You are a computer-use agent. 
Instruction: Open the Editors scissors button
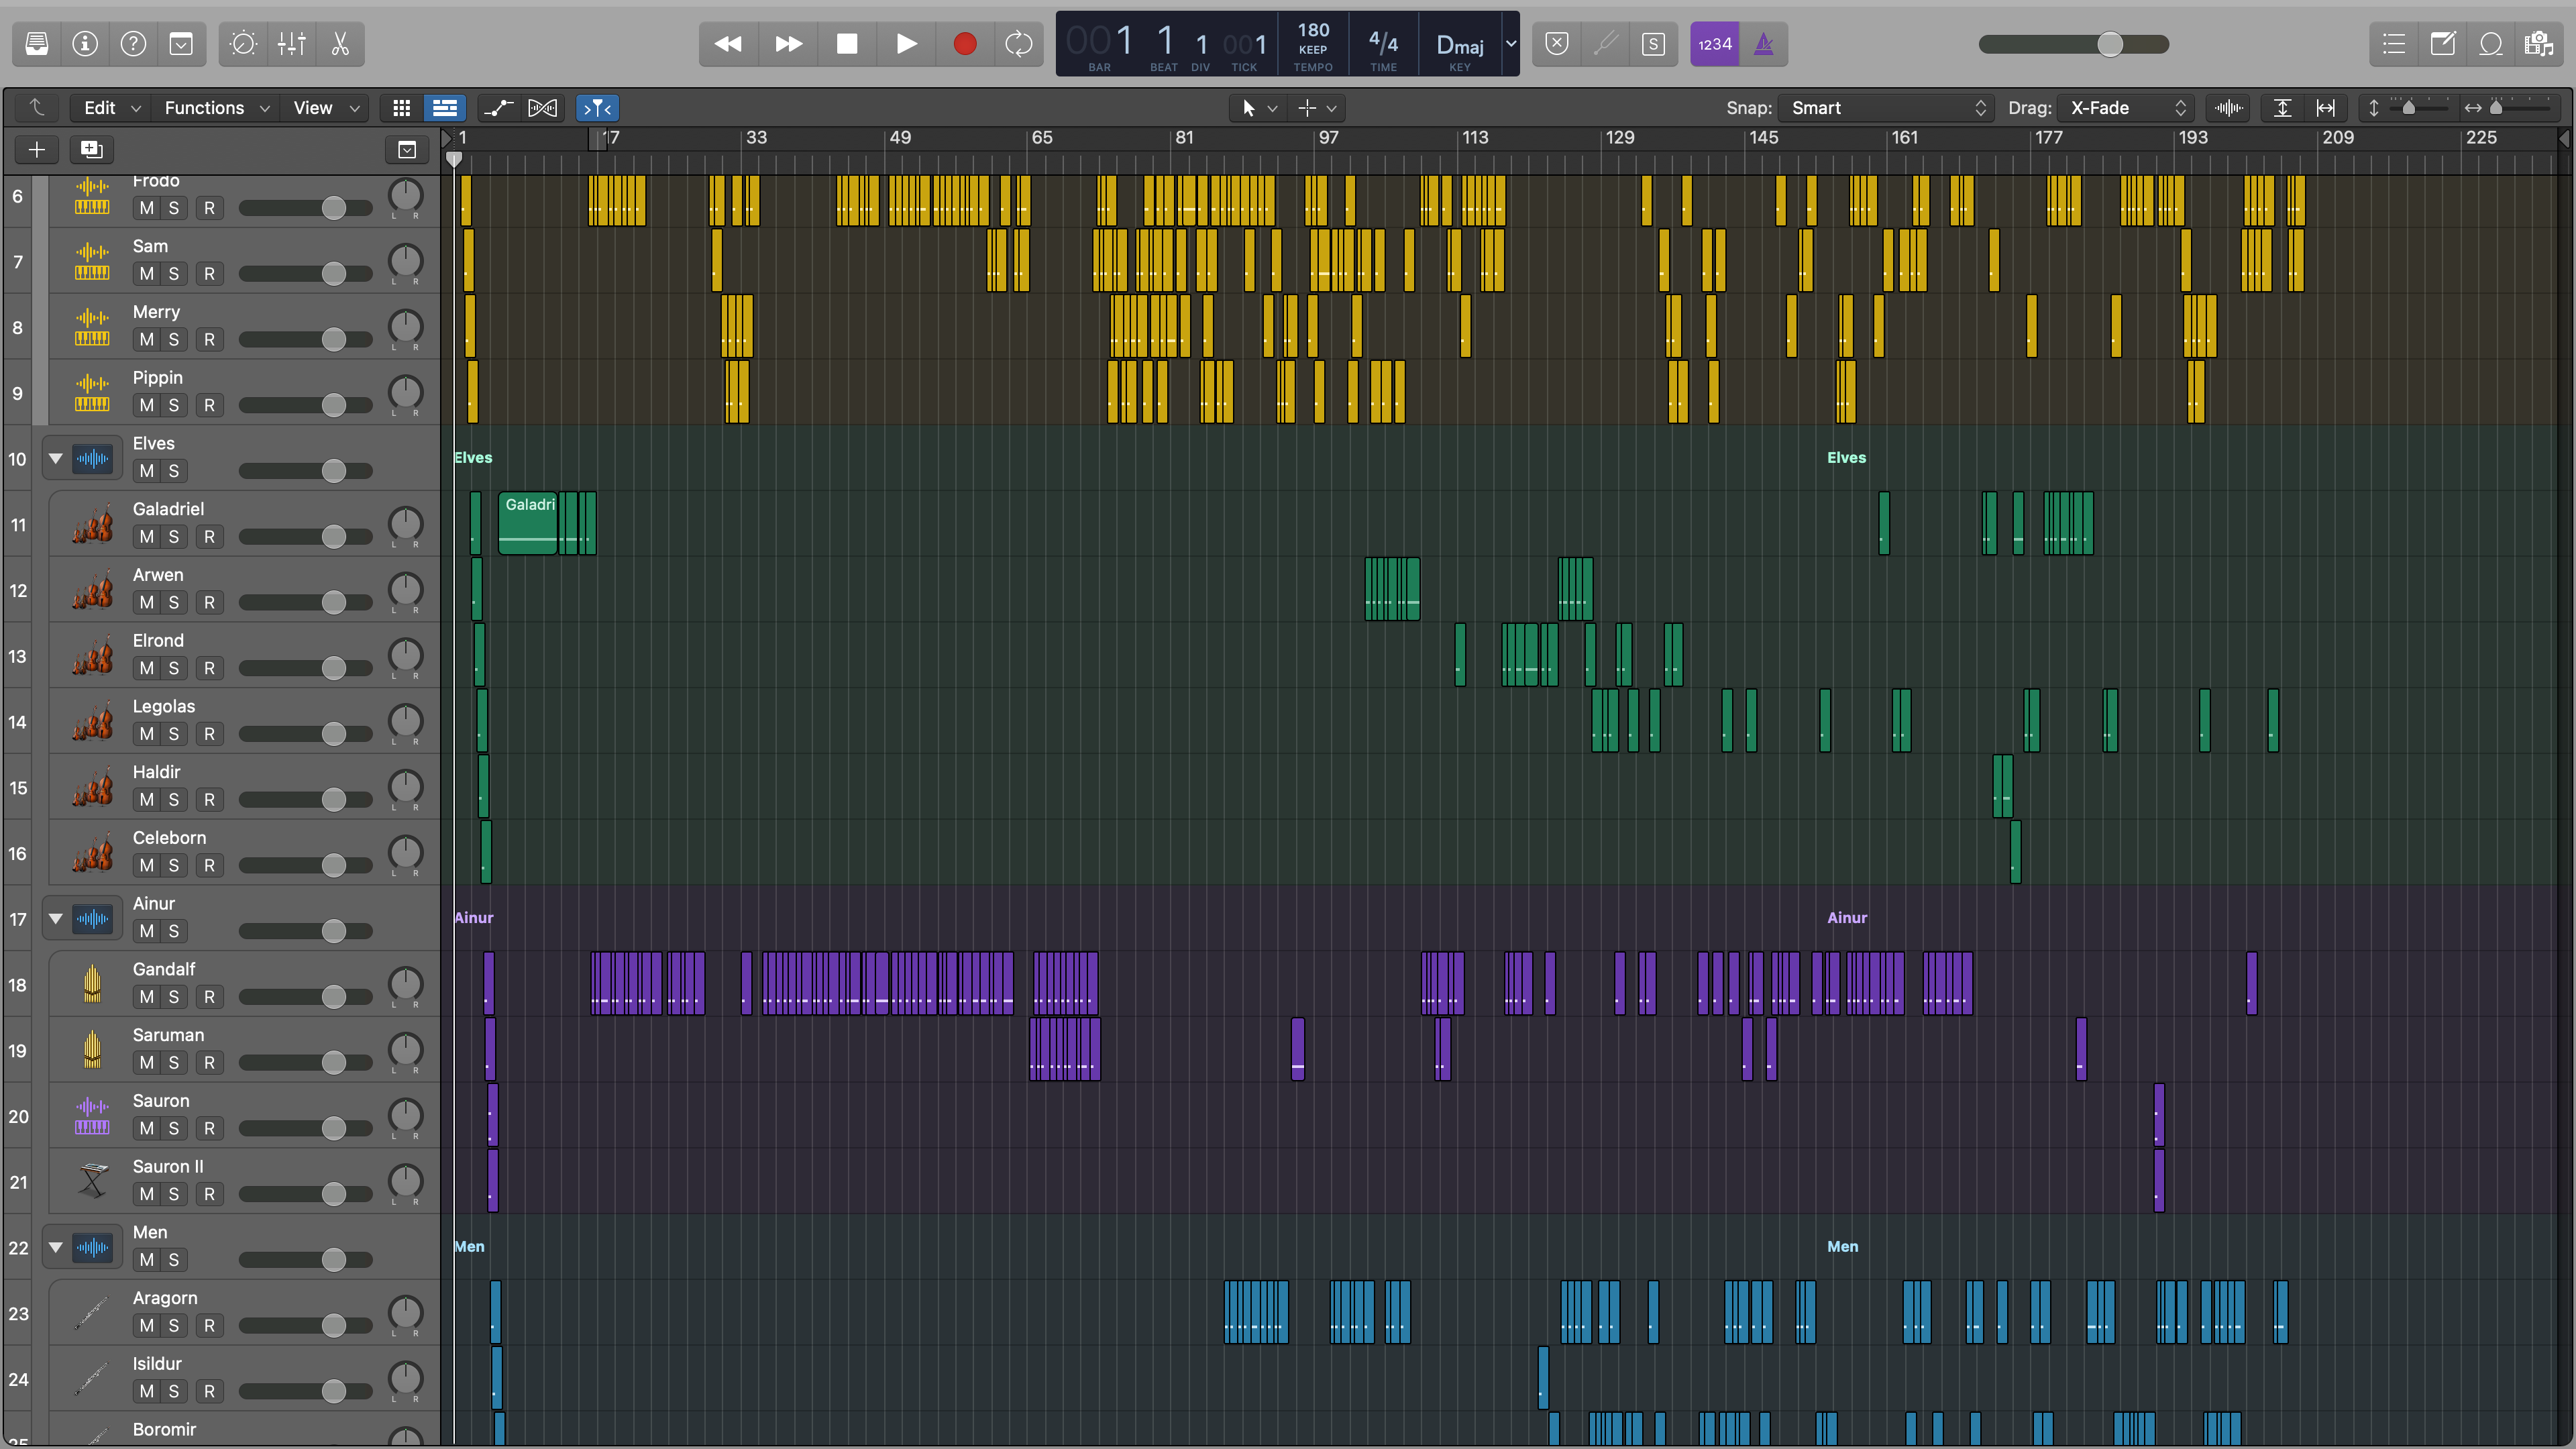point(340,44)
